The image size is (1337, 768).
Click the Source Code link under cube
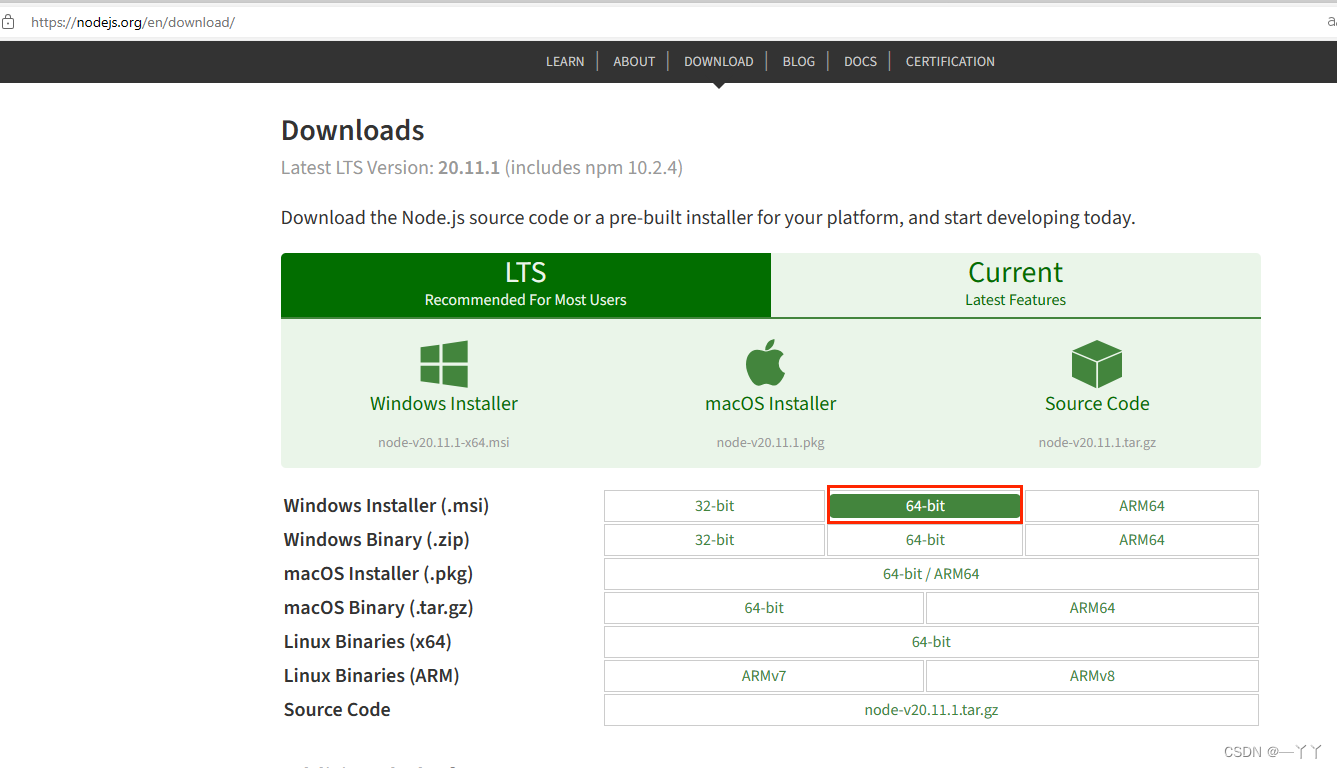(x=1097, y=404)
